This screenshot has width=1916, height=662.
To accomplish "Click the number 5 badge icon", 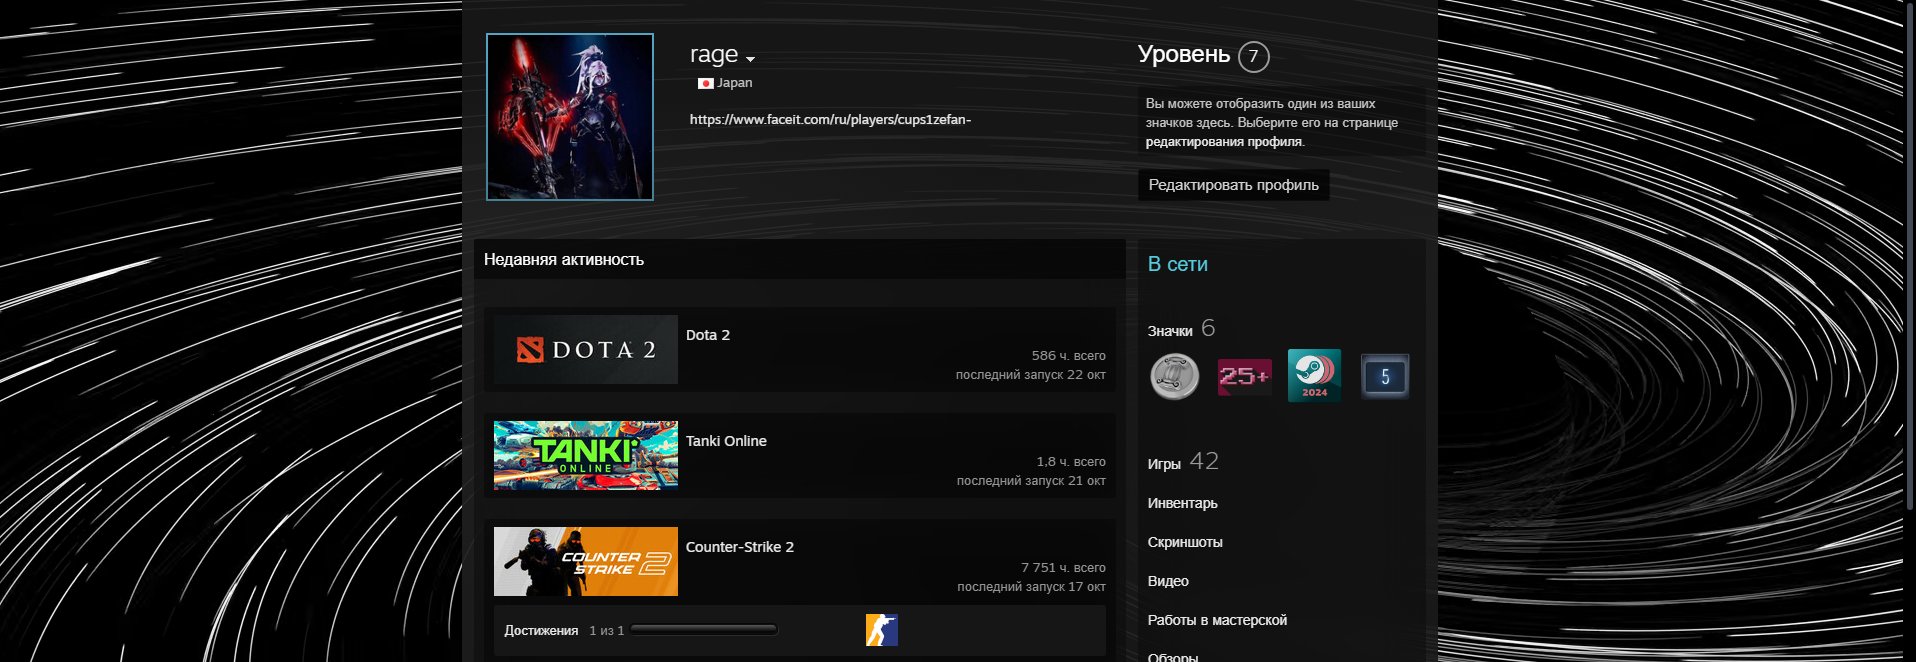I will (x=1385, y=377).
